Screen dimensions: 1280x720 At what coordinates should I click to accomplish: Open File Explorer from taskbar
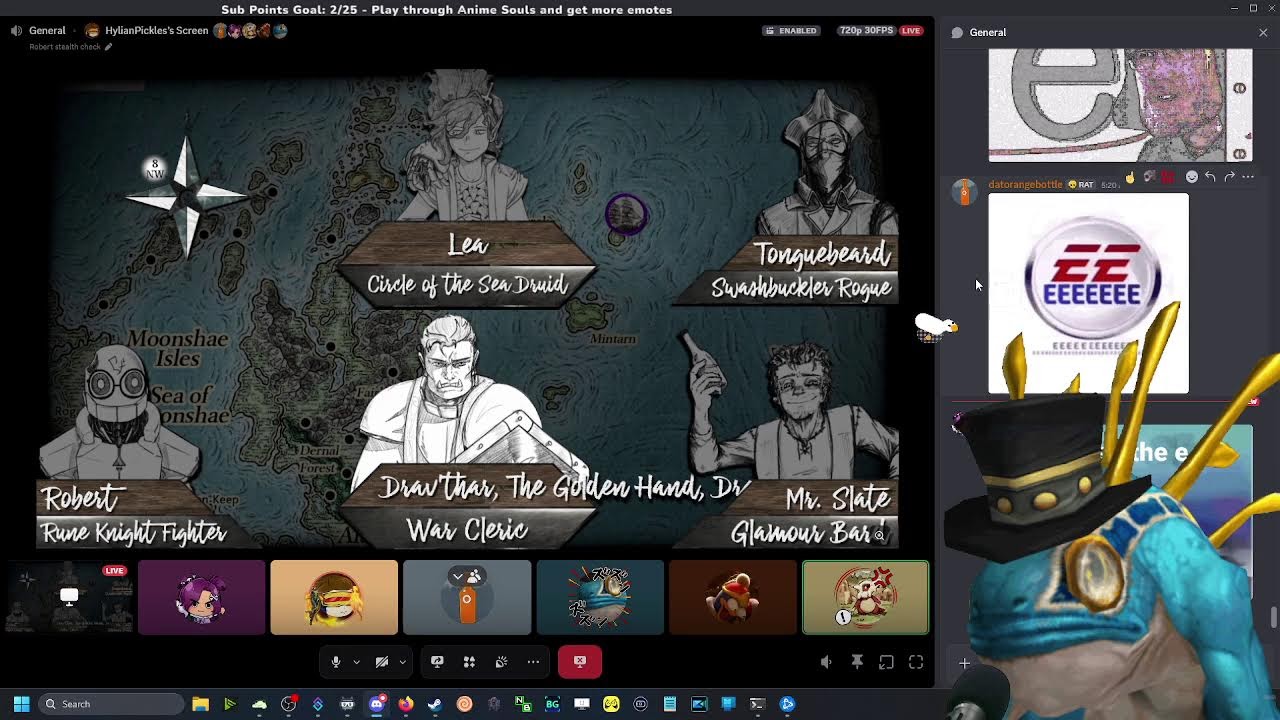200,704
